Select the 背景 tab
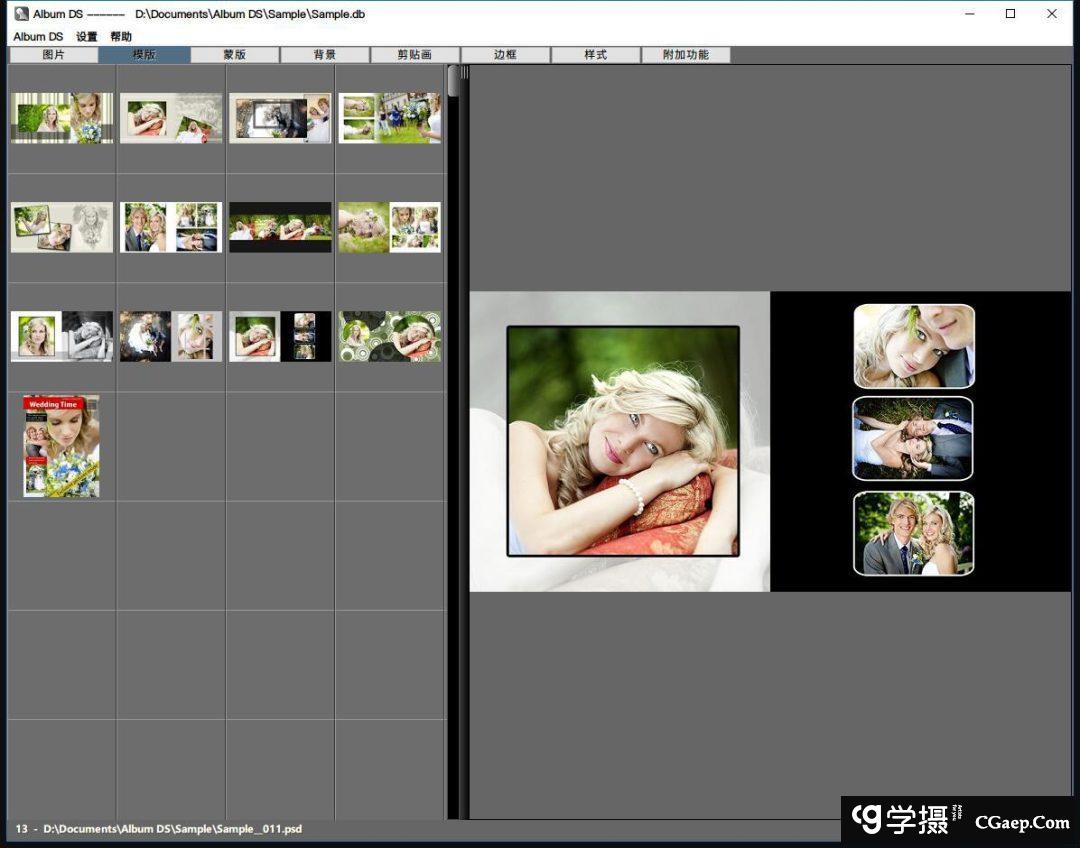 click(325, 55)
